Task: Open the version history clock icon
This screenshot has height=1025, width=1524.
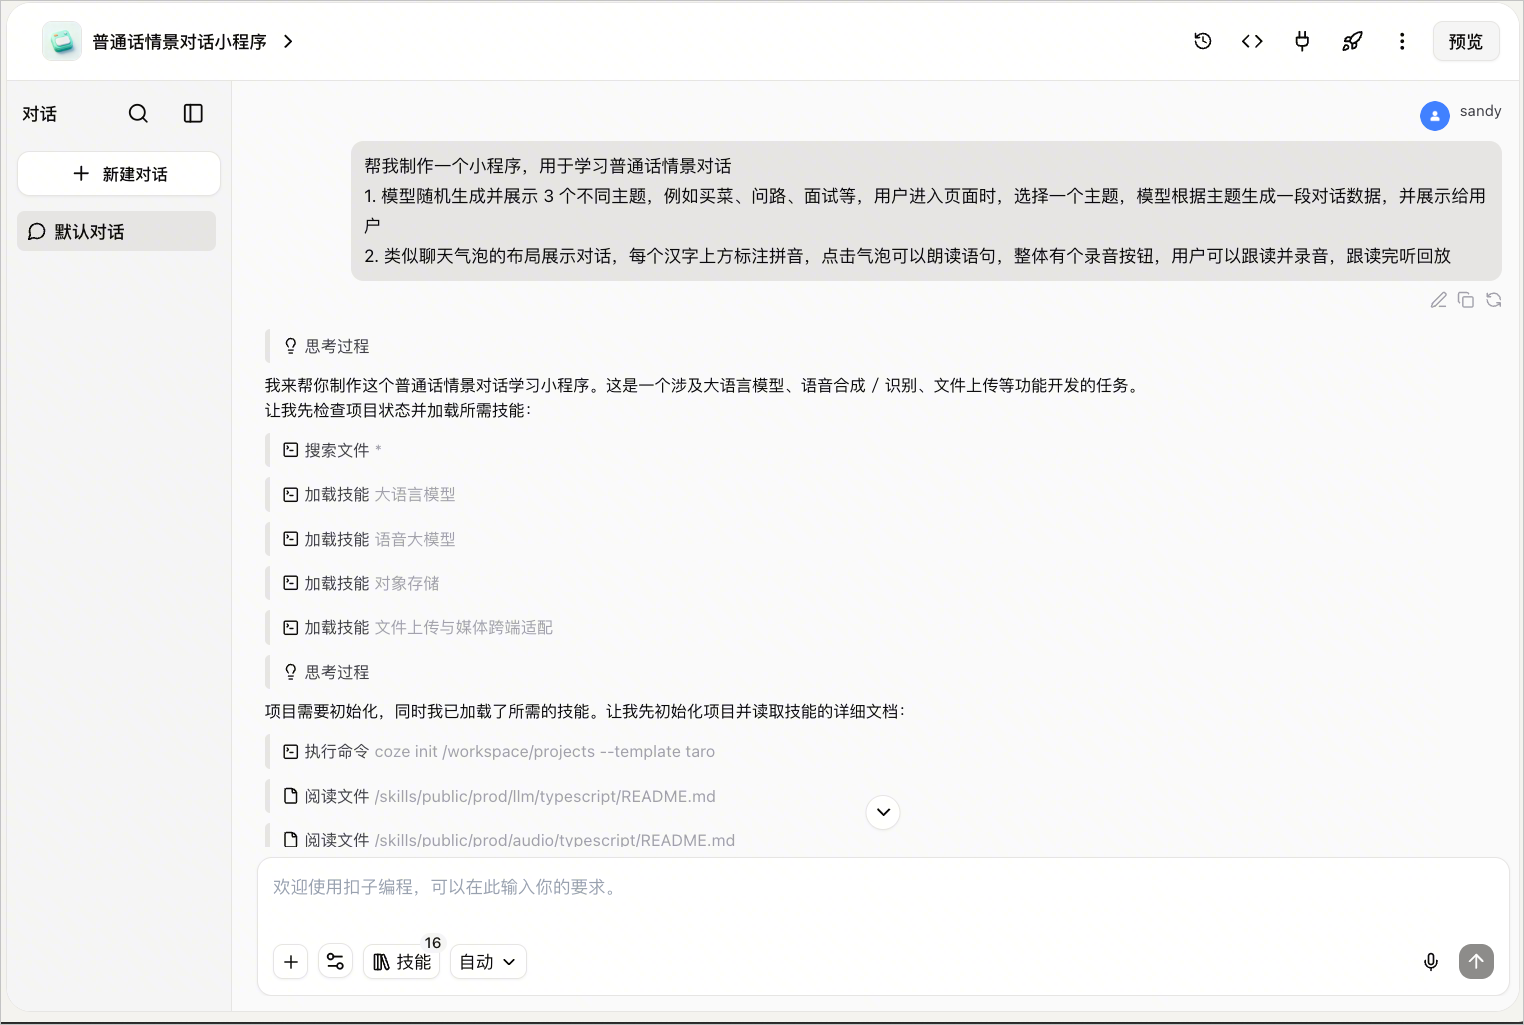Action: tap(1203, 41)
